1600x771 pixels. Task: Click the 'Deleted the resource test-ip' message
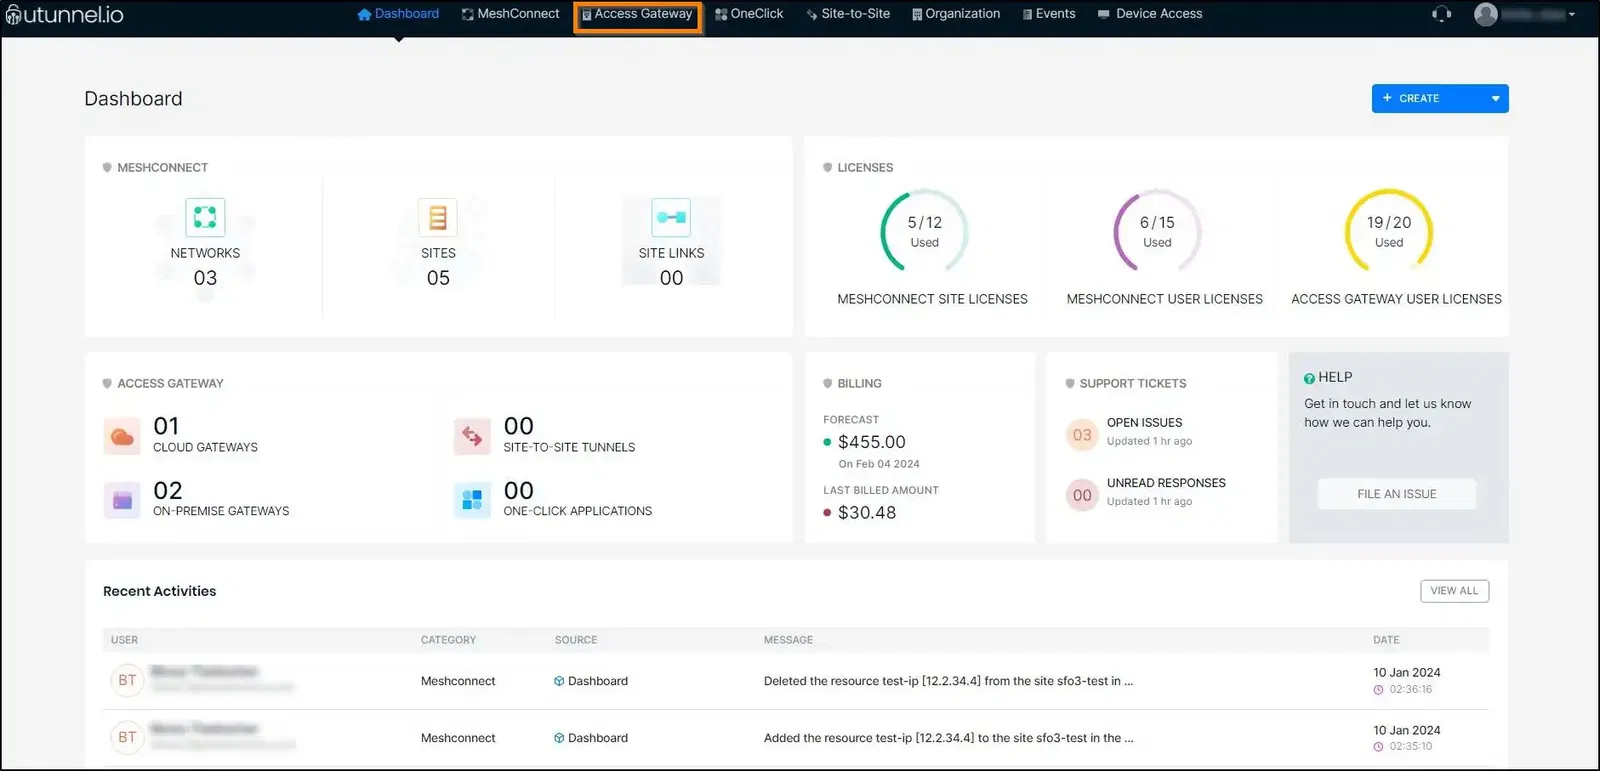(948, 681)
